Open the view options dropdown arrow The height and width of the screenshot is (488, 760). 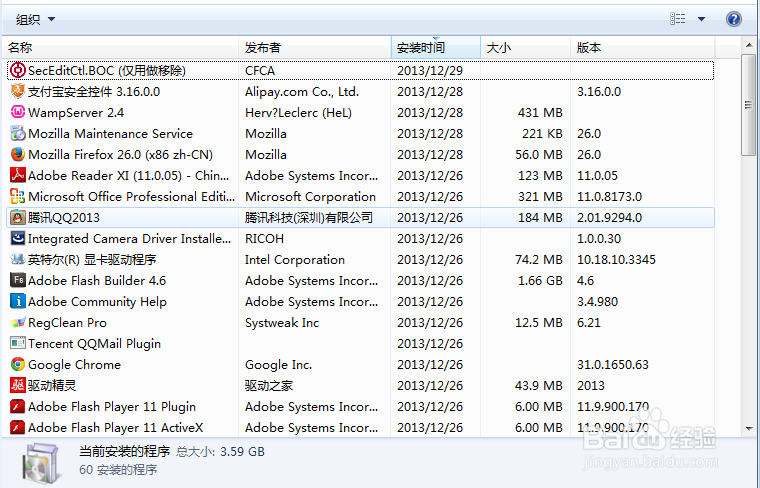tap(701, 19)
